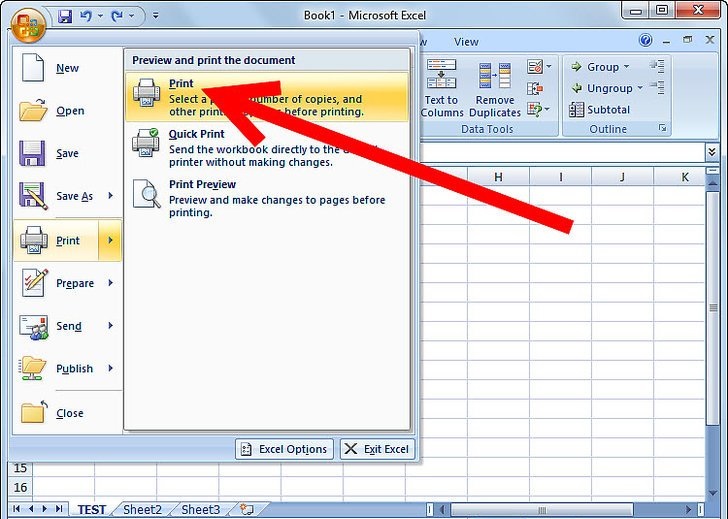728x519 pixels.
Task: Open Customize Quick Access Toolbar dropdown
Action: [x=156, y=16]
